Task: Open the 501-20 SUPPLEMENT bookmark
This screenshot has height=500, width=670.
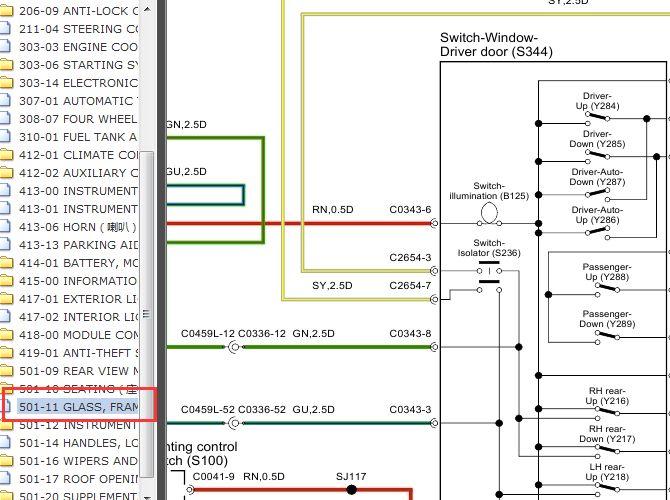Action: [x=78, y=496]
